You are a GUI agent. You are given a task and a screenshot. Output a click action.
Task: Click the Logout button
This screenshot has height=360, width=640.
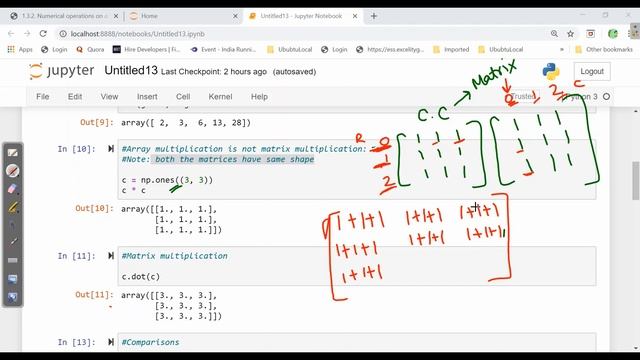point(592,71)
